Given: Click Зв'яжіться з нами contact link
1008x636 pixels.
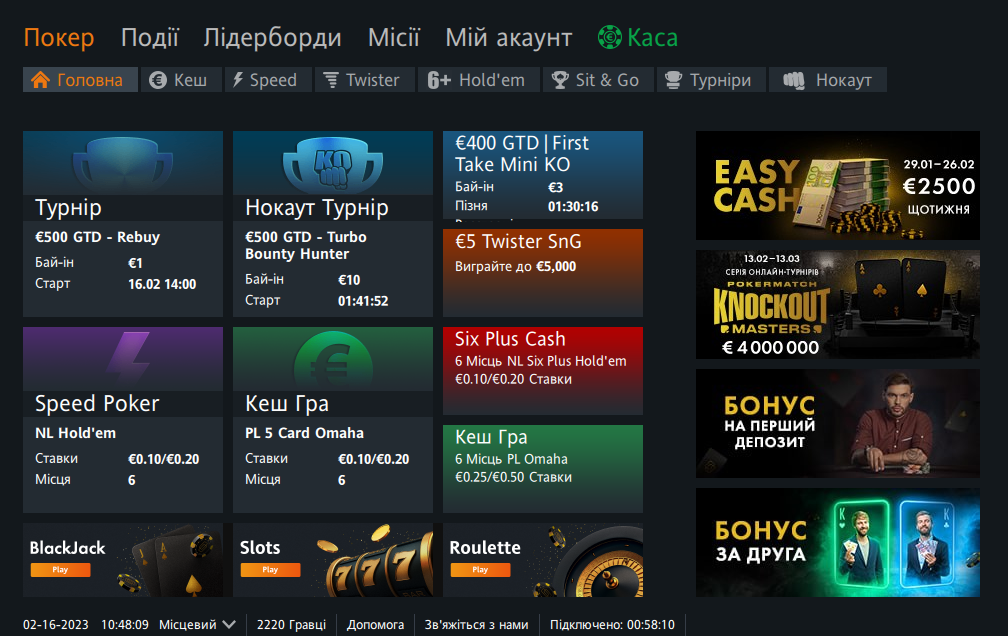Looking at the screenshot, I should click(x=476, y=625).
